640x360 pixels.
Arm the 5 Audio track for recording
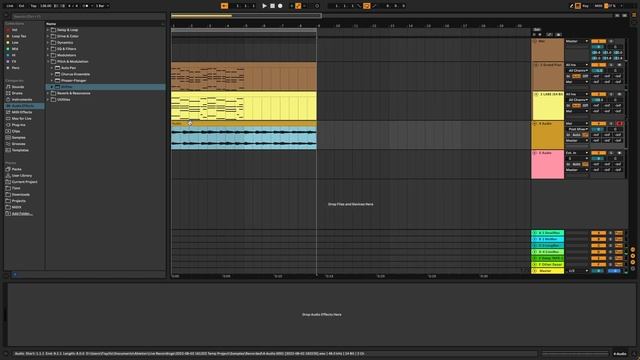[619, 153]
